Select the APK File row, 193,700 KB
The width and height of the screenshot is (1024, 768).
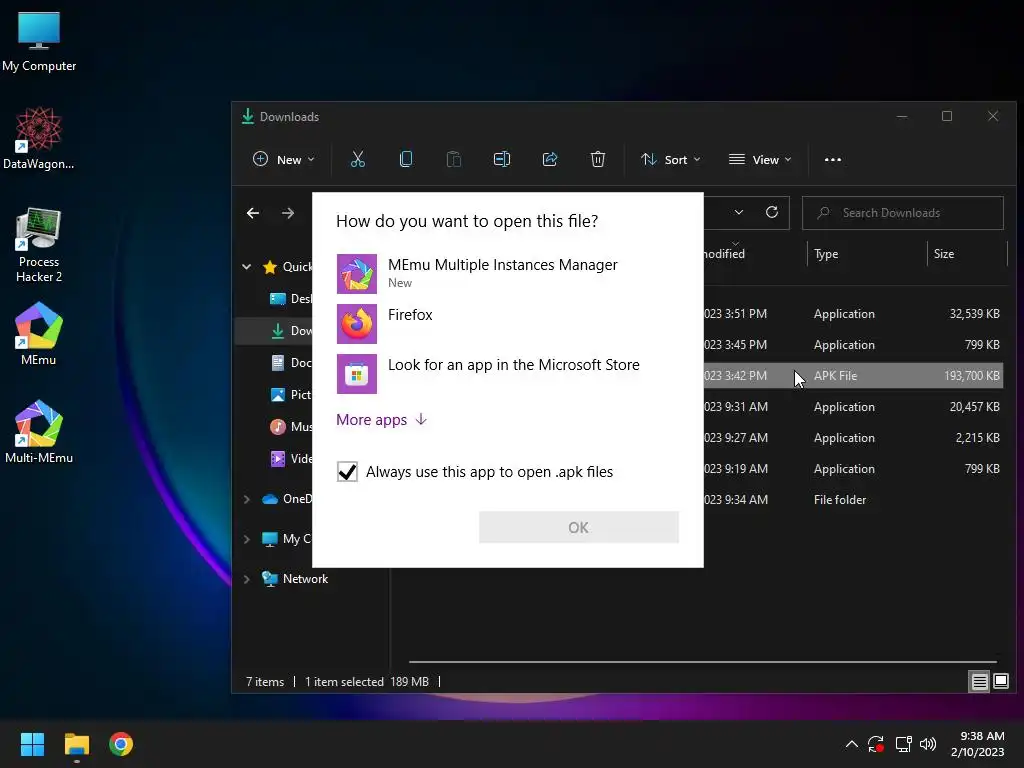tap(853, 376)
